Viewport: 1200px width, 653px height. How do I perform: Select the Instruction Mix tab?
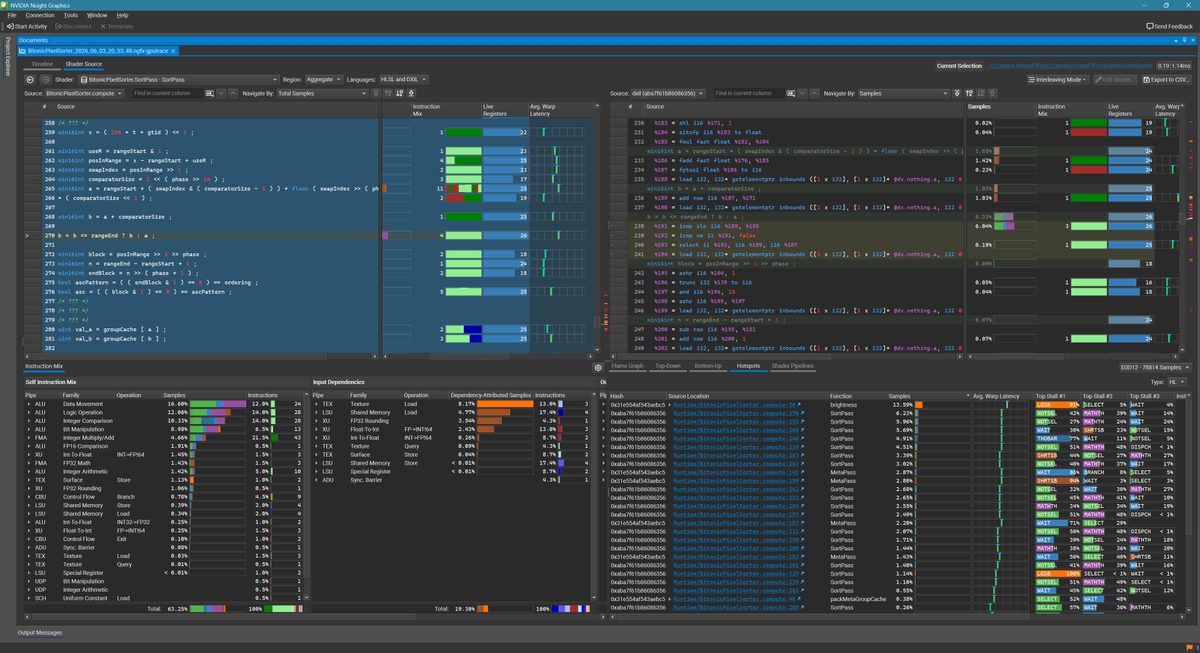(44, 367)
